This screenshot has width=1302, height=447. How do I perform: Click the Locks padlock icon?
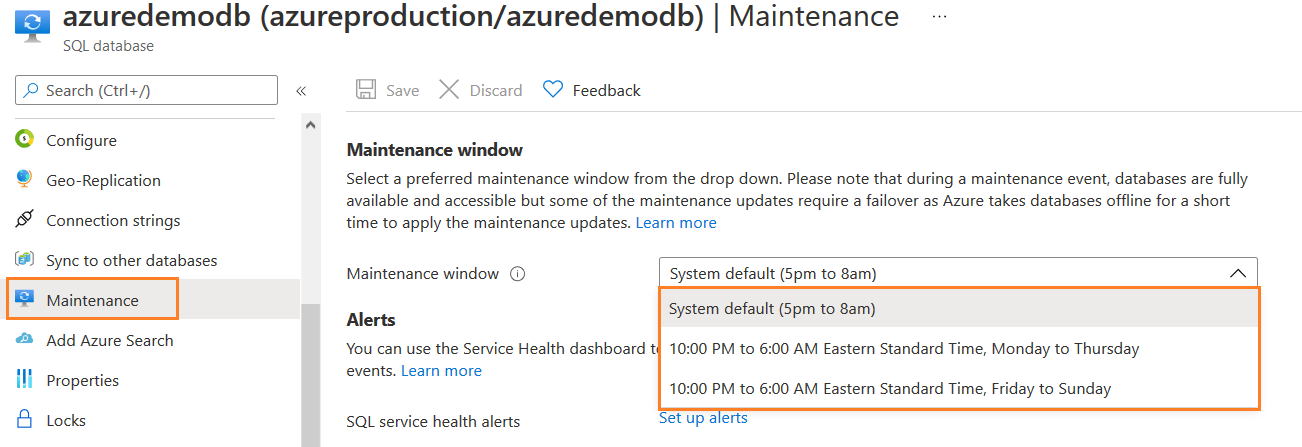pyautogui.click(x=25, y=420)
